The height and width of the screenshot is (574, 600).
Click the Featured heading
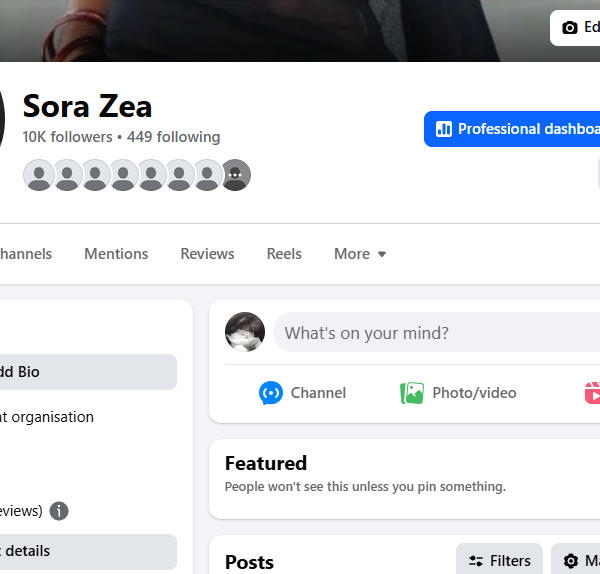coord(266,463)
